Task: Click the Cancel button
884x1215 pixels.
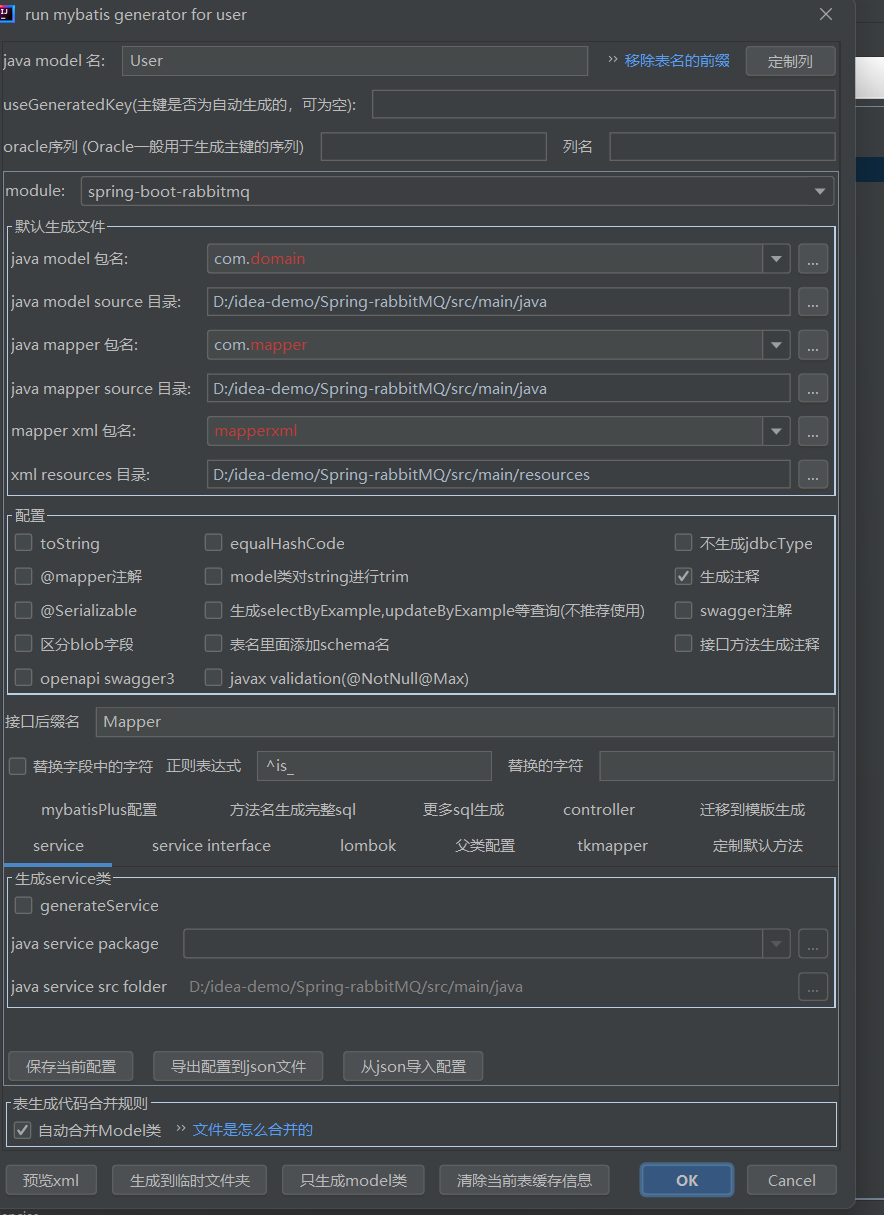Action: pyautogui.click(x=791, y=1180)
